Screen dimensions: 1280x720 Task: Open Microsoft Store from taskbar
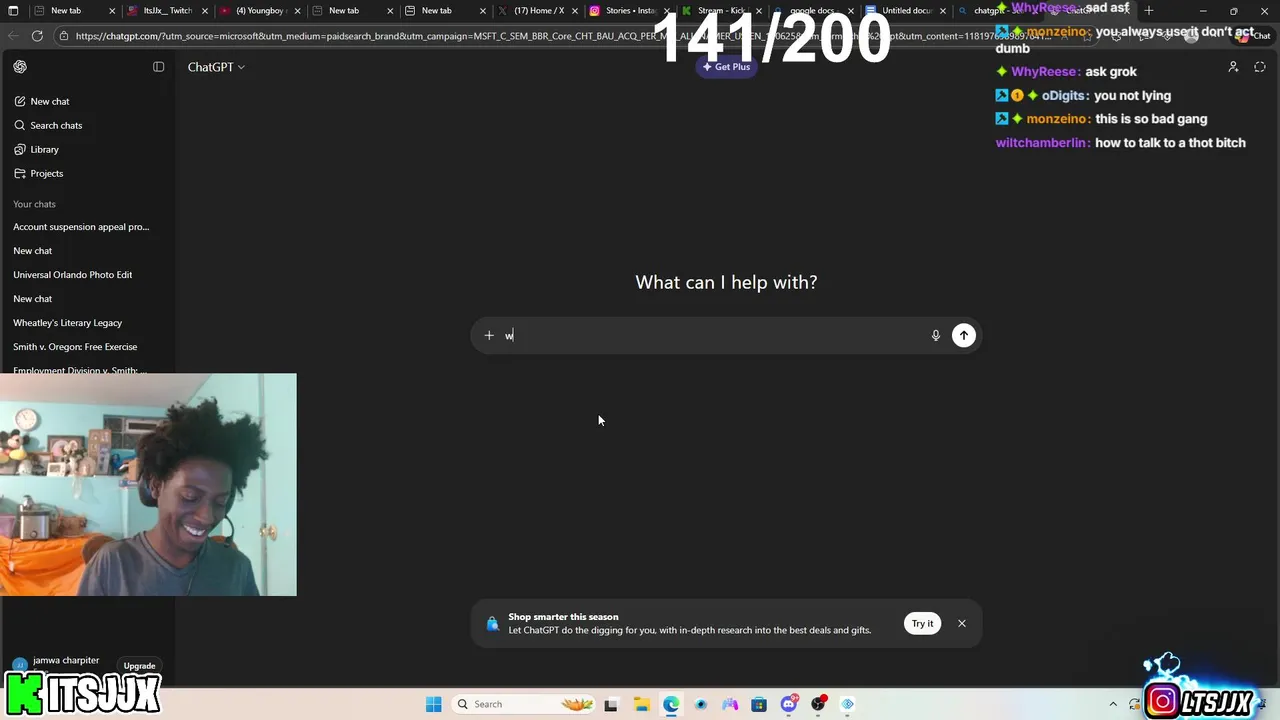(759, 704)
